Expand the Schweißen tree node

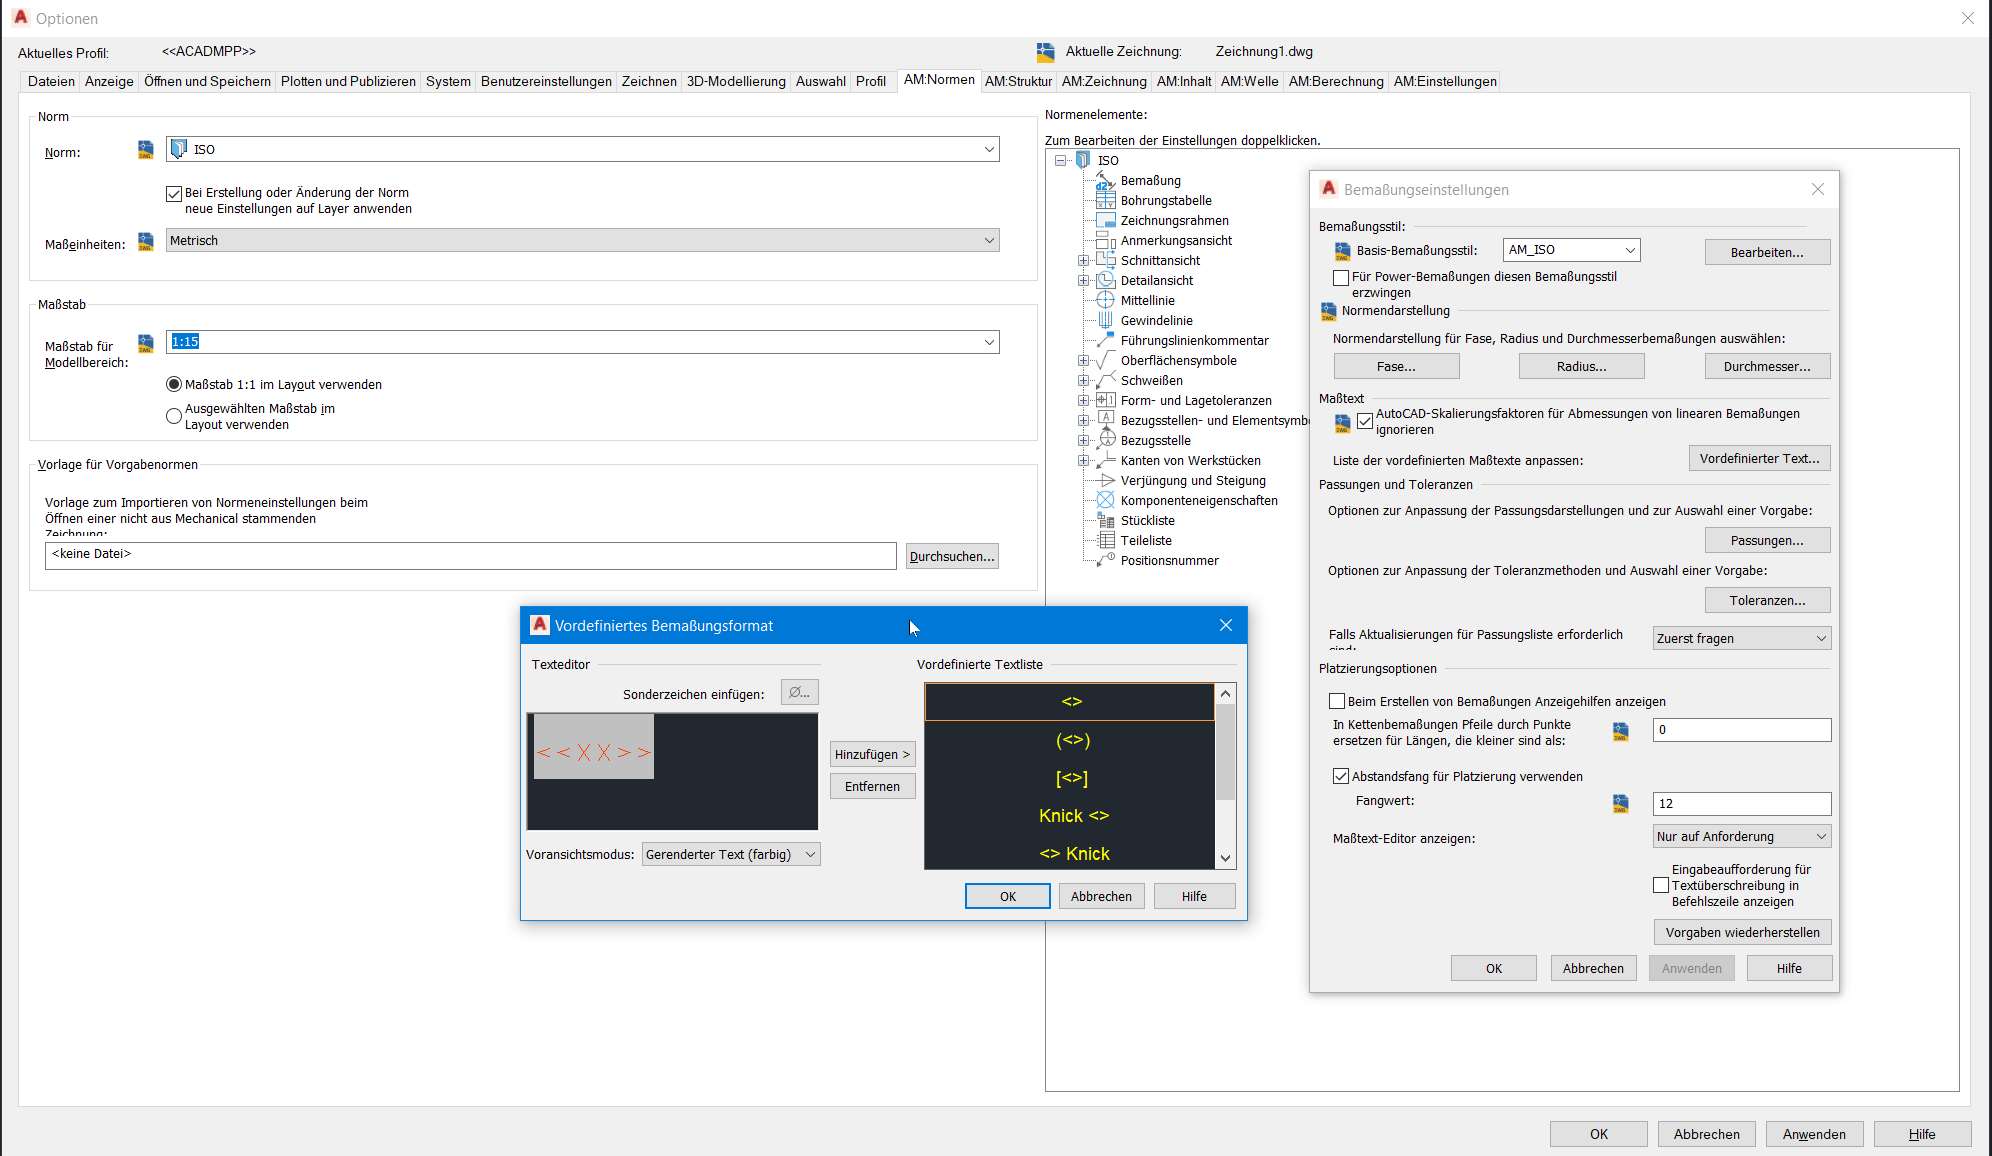[1083, 380]
